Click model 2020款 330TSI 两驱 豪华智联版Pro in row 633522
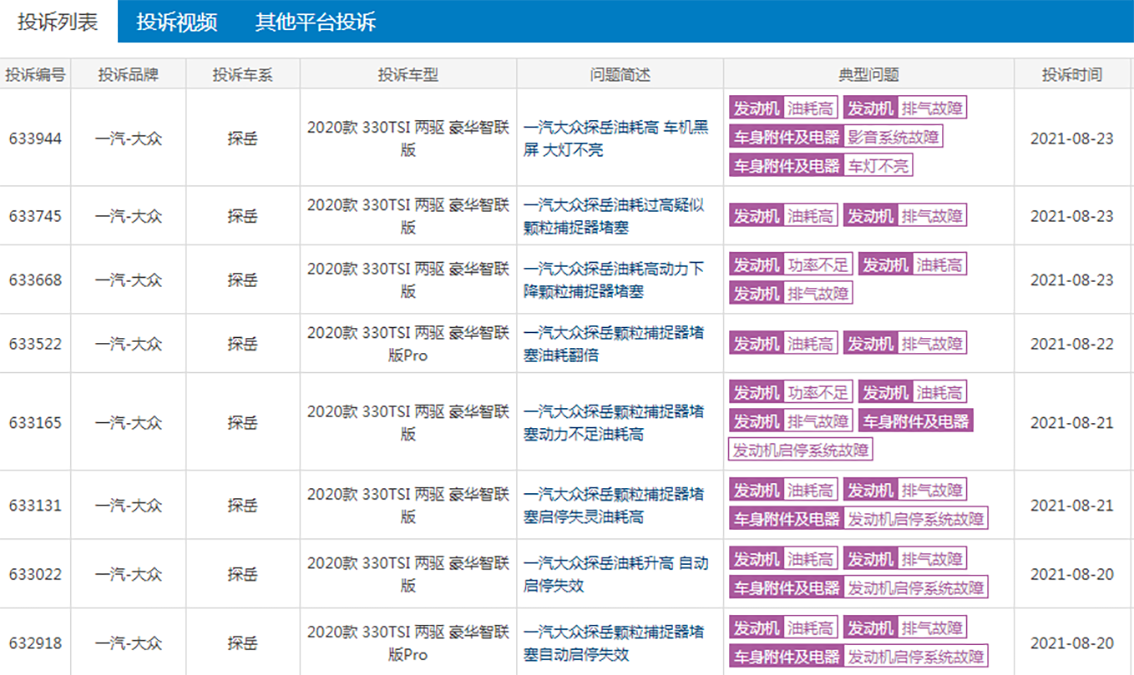Screen dimensions: 1134x675 pyautogui.click(x=408, y=344)
